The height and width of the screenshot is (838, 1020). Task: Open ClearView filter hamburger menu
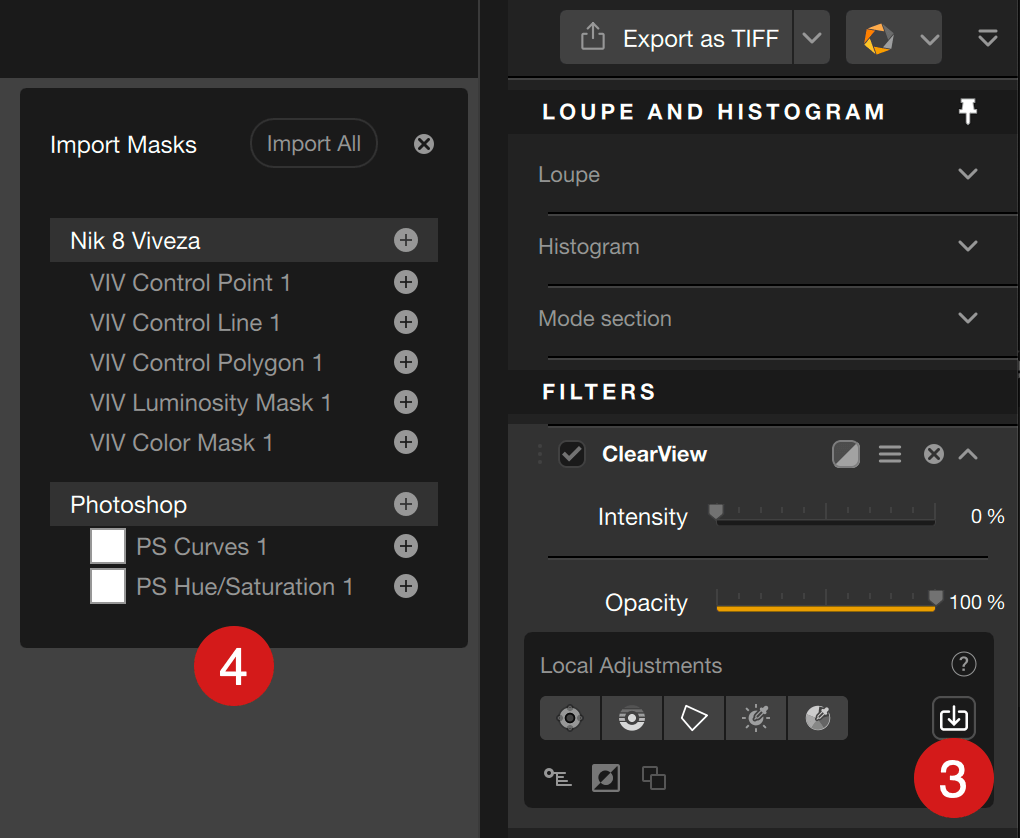click(x=889, y=454)
